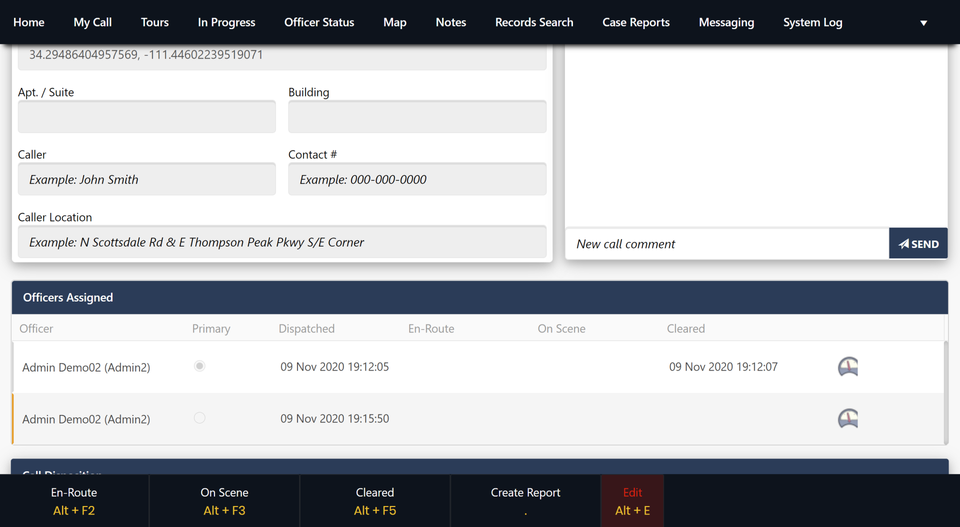Image resolution: width=960 pixels, height=527 pixels.
Task: Open timeline icon for officer dispatched 19:15:50
Action: (x=848, y=419)
